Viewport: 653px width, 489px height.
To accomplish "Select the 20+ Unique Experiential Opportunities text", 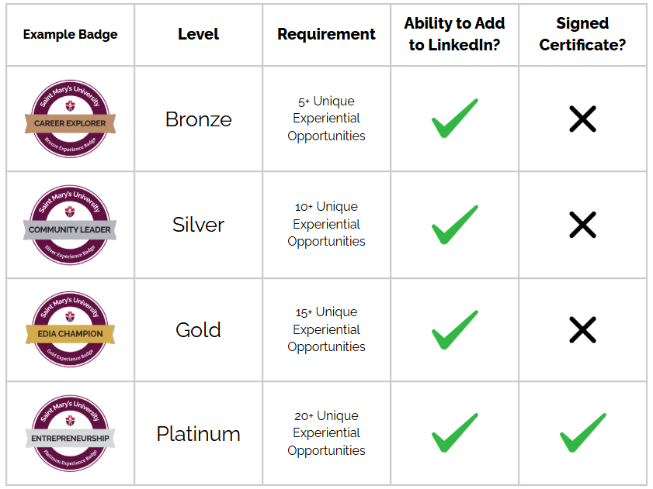I will 326,434.
